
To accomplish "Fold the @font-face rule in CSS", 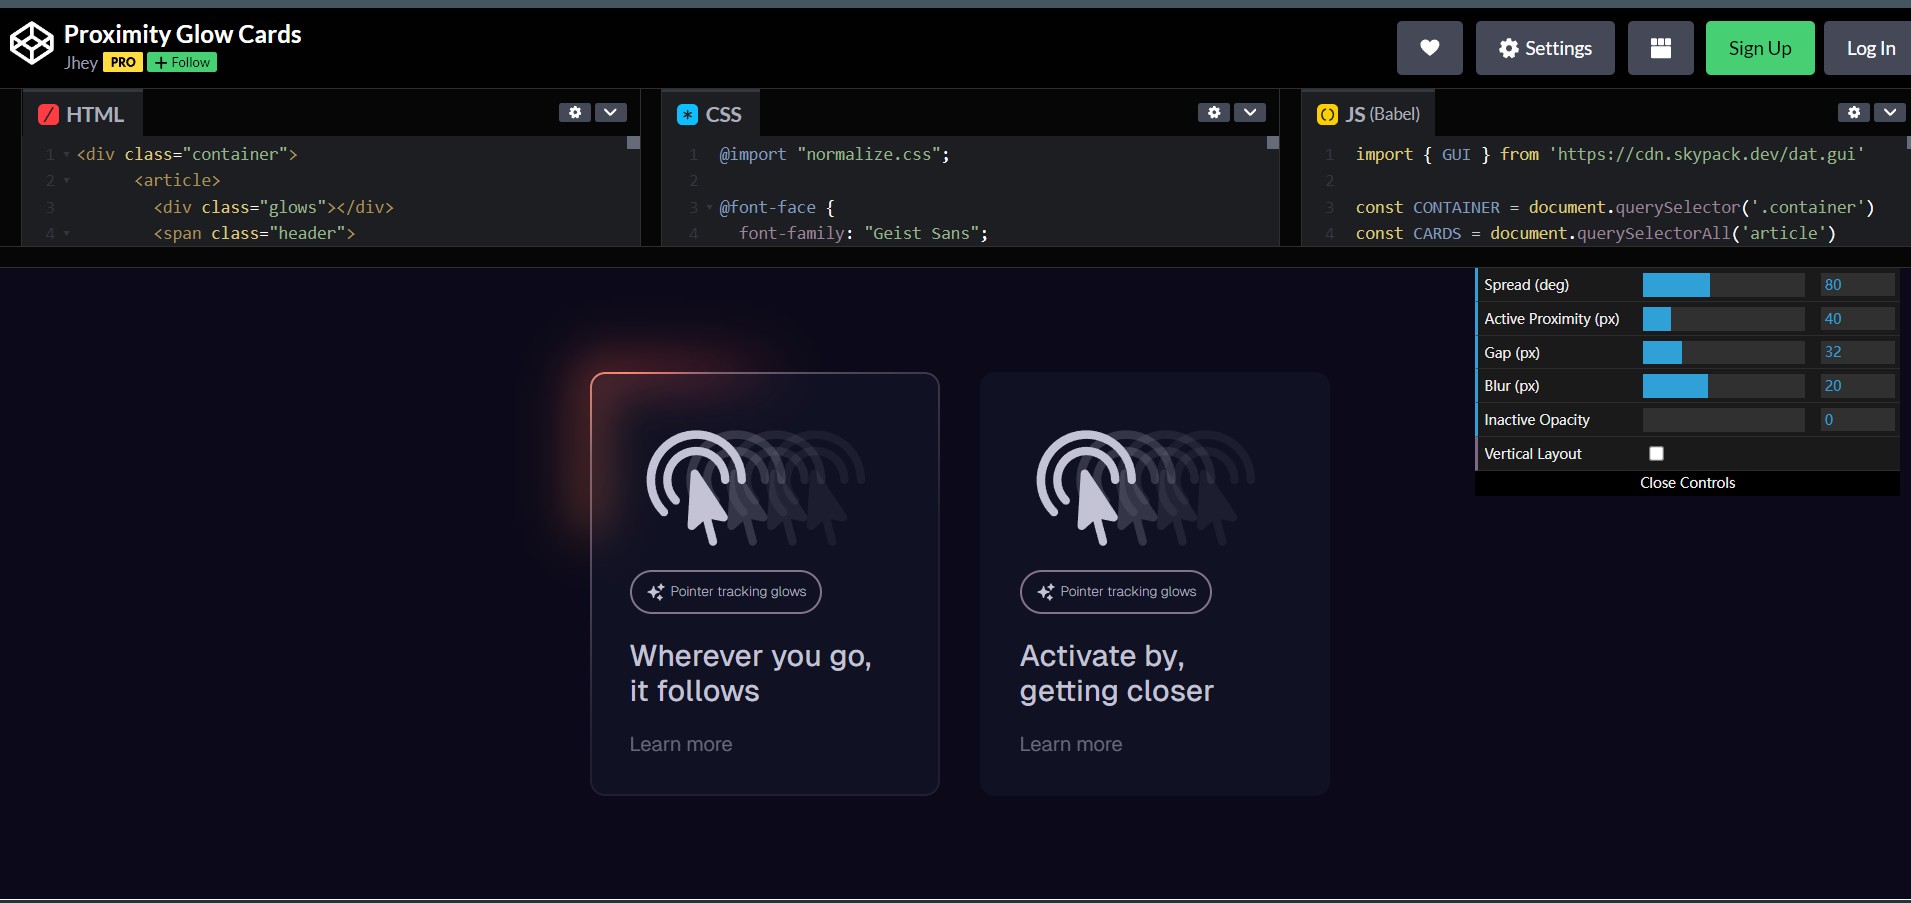I will pyautogui.click(x=709, y=208).
